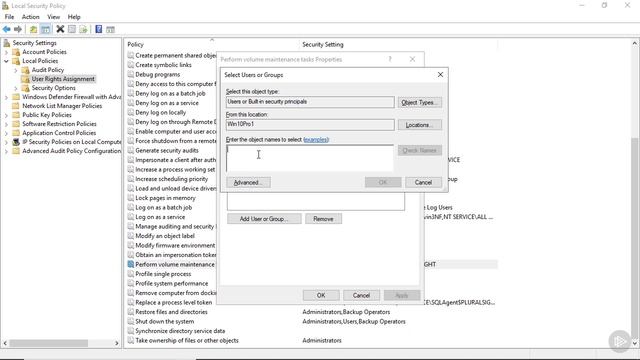Image resolution: width=640 pixels, height=360 pixels.
Task: Click the play overlay button in corner
Action: (620, 341)
